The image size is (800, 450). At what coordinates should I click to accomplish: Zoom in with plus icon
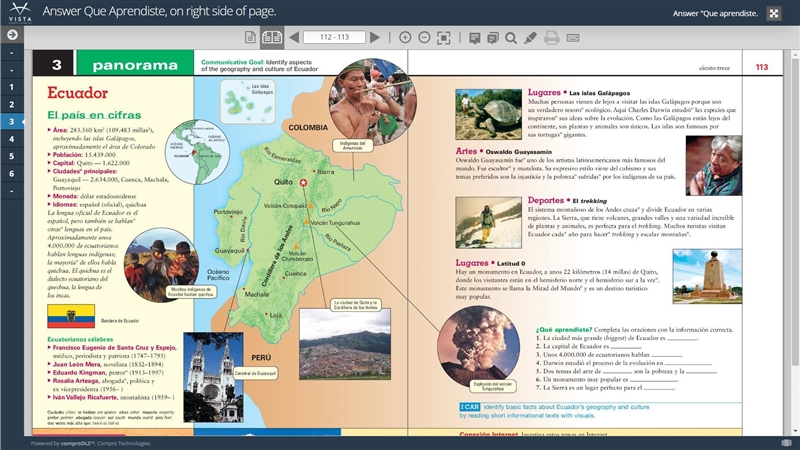tap(405, 37)
